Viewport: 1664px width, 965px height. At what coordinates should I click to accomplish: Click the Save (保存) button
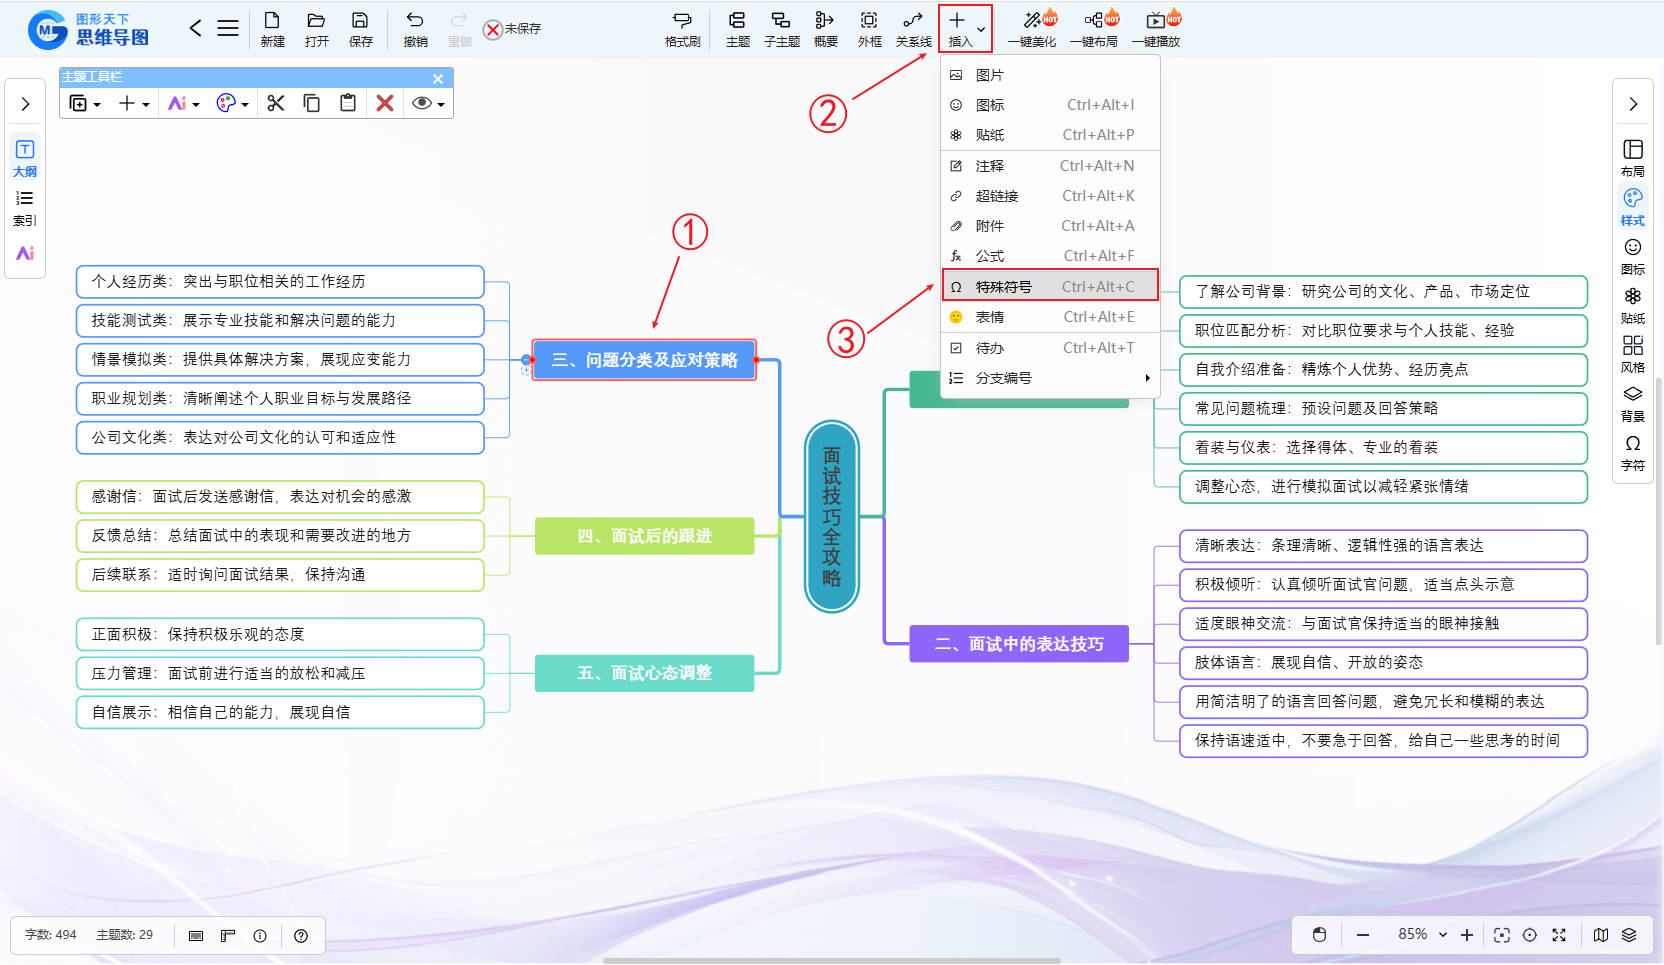click(360, 28)
